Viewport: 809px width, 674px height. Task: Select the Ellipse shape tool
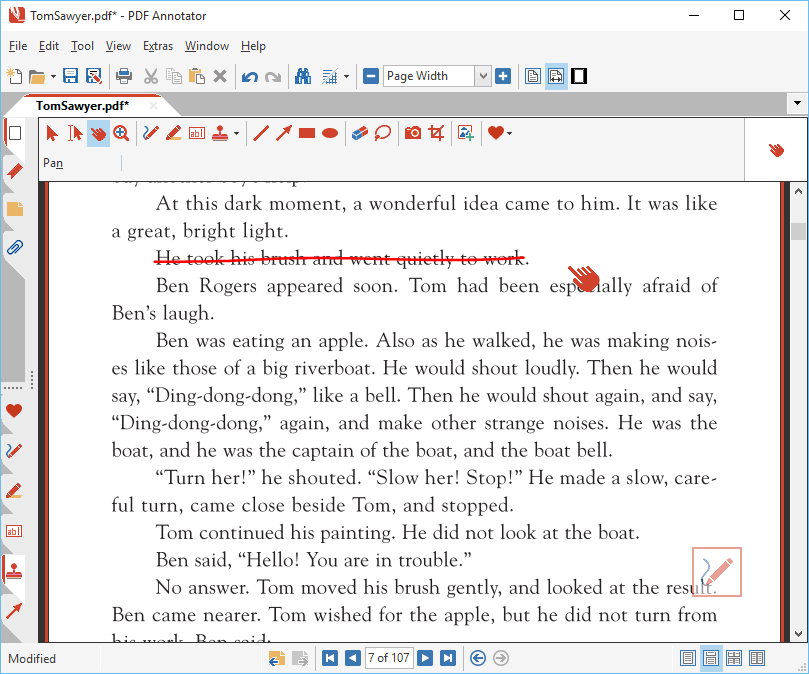[330, 134]
